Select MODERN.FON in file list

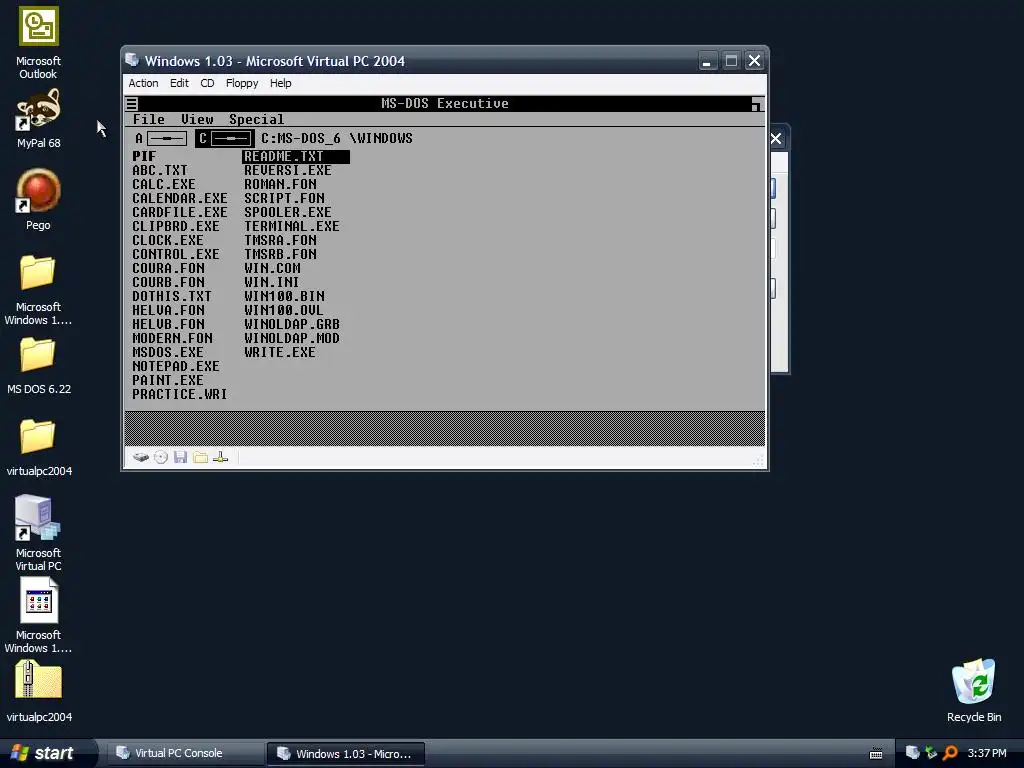(172, 338)
